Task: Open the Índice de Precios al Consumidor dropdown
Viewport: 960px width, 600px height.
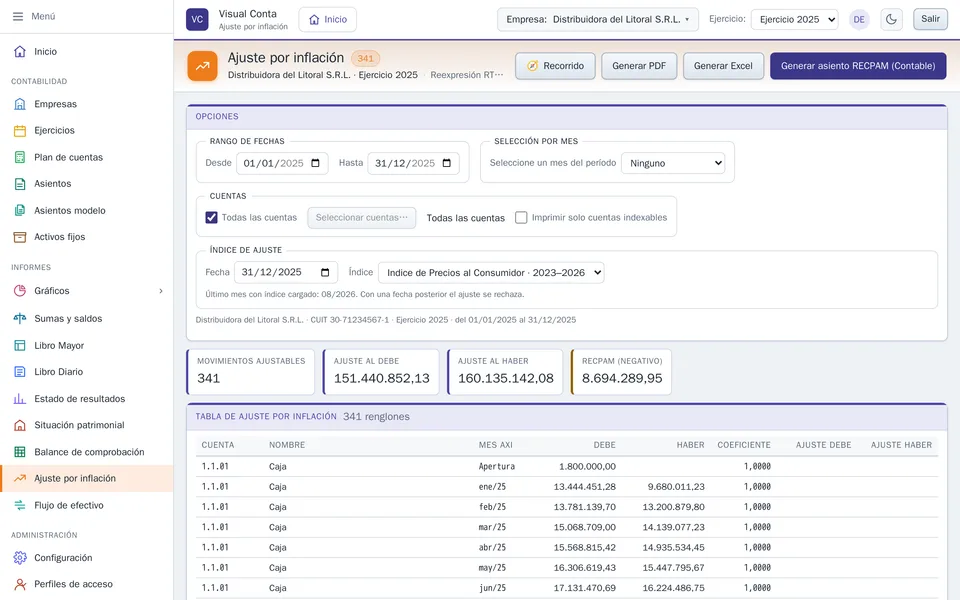Action: click(x=491, y=272)
